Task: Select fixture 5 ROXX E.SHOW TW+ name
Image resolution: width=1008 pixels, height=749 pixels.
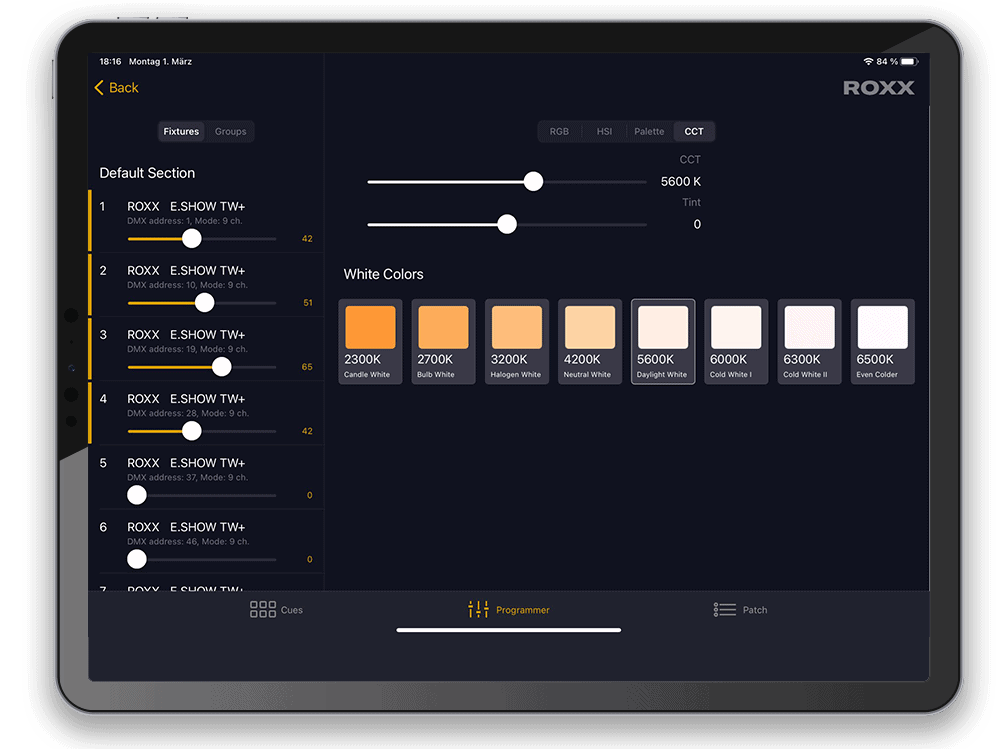Action: (186, 463)
